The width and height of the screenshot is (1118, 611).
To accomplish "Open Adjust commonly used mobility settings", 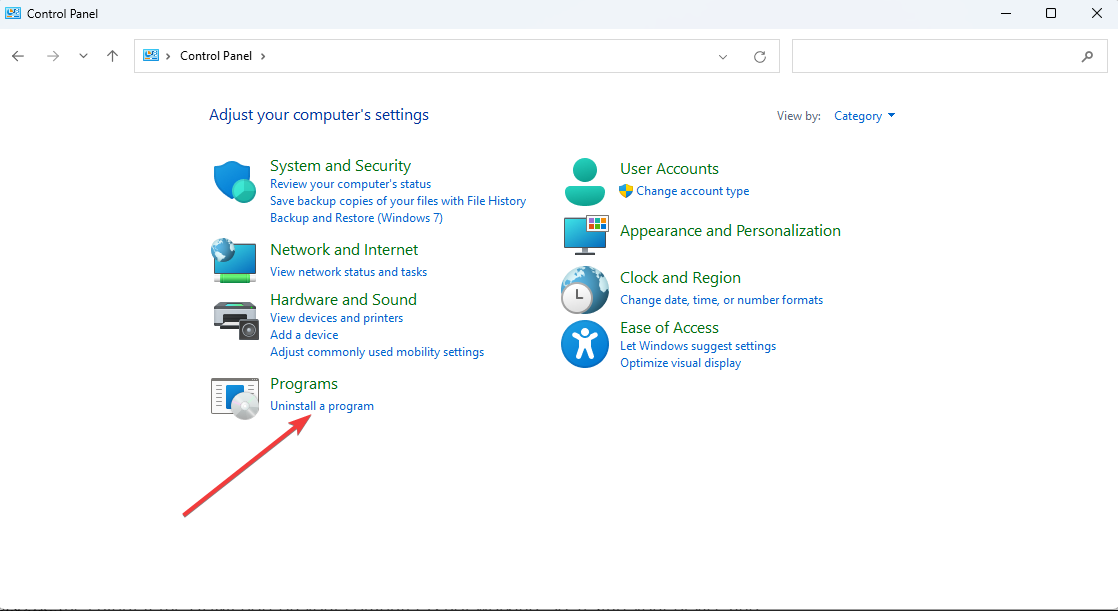I will coord(376,352).
